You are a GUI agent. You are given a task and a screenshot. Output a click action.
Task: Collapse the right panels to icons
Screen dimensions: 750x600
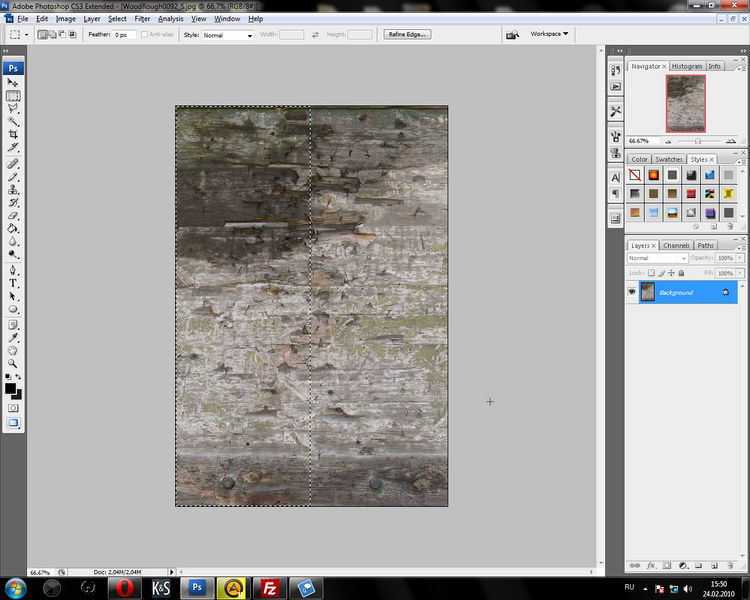743,51
